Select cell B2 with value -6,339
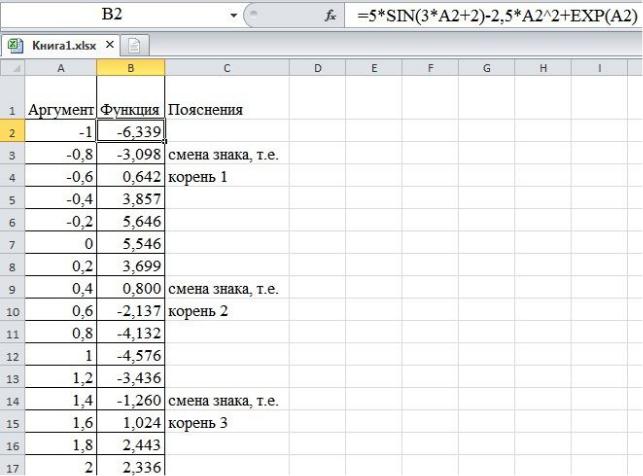Image resolution: width=643 pixels, height=476 pixels. [131, 131]
